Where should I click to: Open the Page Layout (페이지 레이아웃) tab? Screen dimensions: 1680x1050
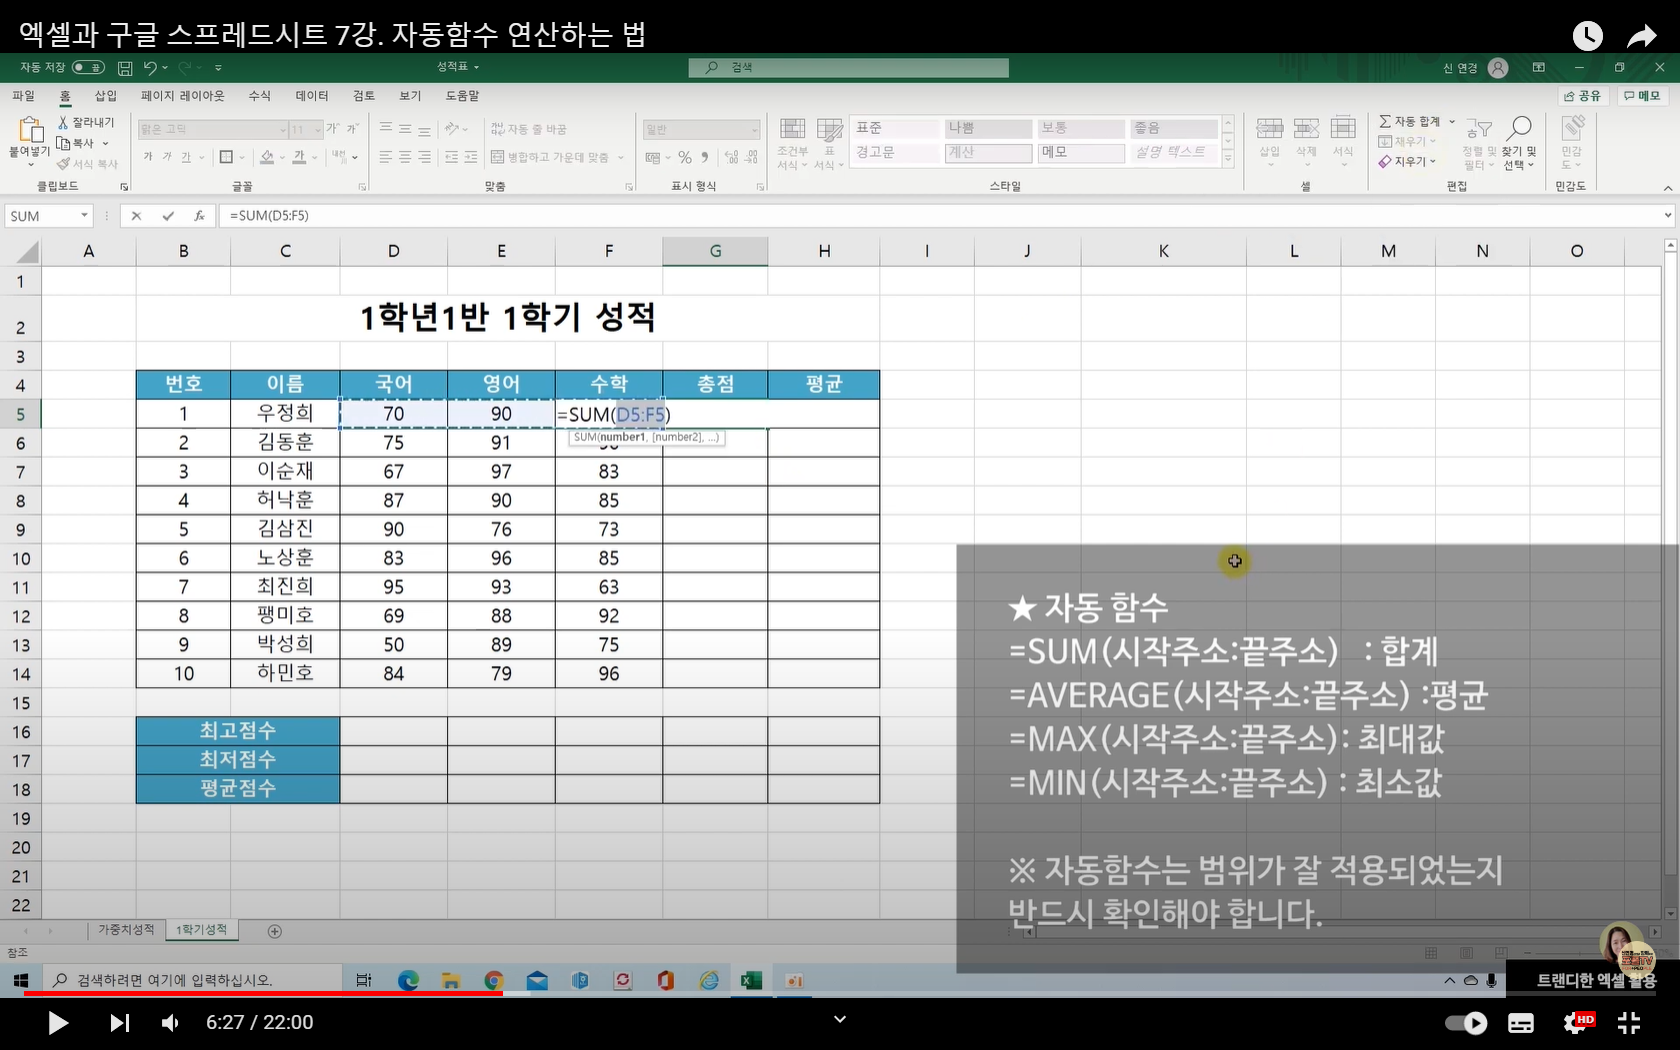tap(183, 96)
